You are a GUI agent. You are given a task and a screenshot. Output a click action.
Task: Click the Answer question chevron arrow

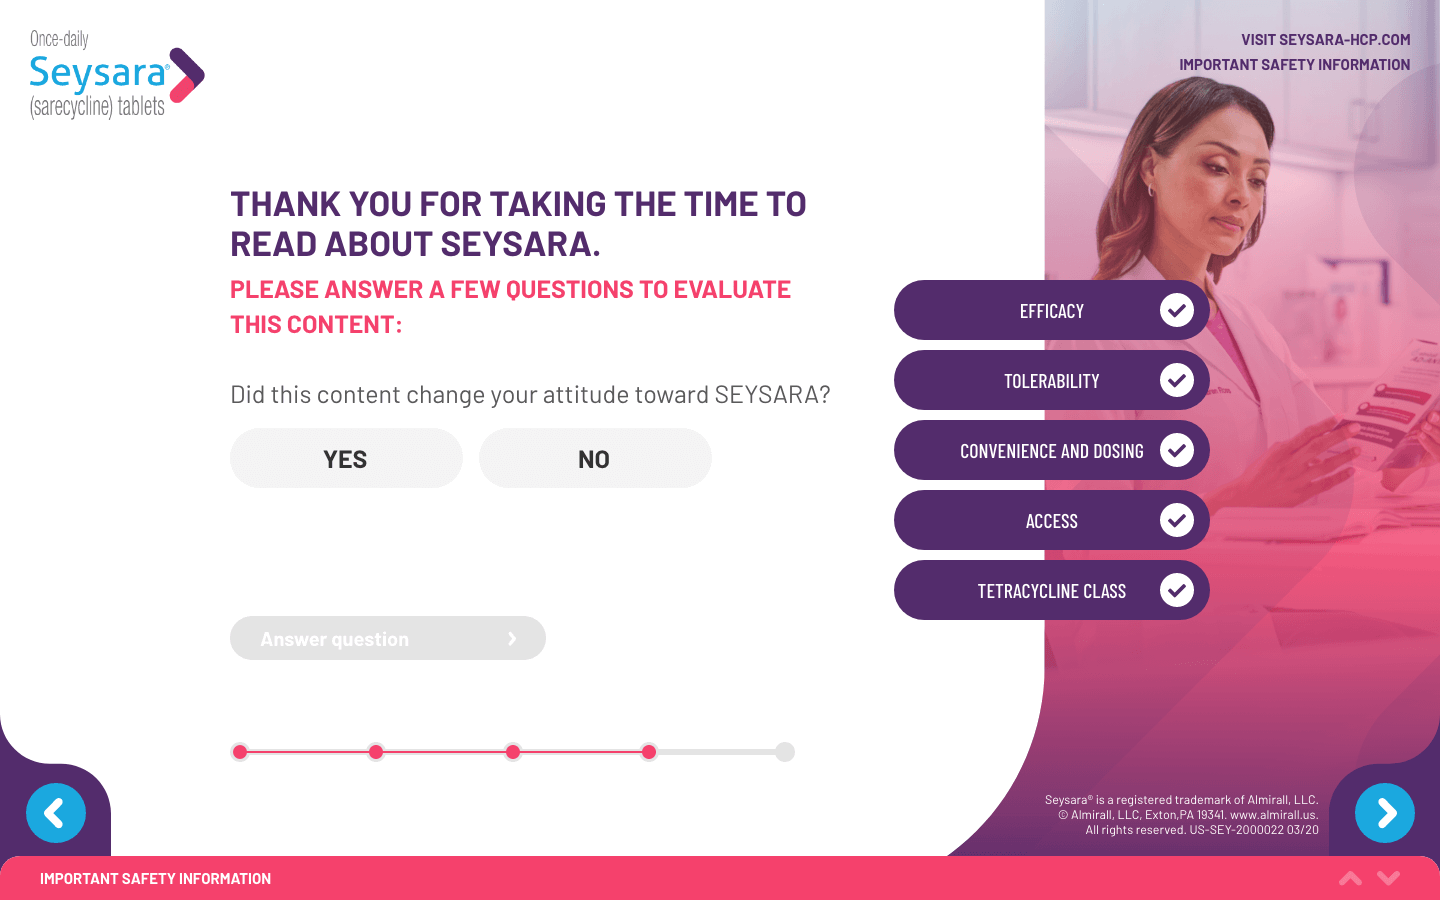pos(512,639)
